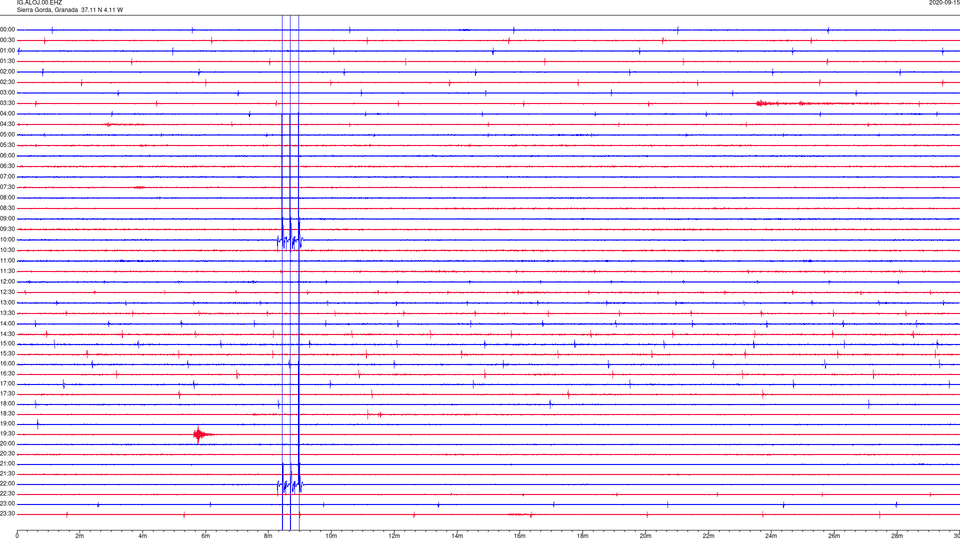
Task: Click the 20:00 trace label
Action: click(8, 444)
